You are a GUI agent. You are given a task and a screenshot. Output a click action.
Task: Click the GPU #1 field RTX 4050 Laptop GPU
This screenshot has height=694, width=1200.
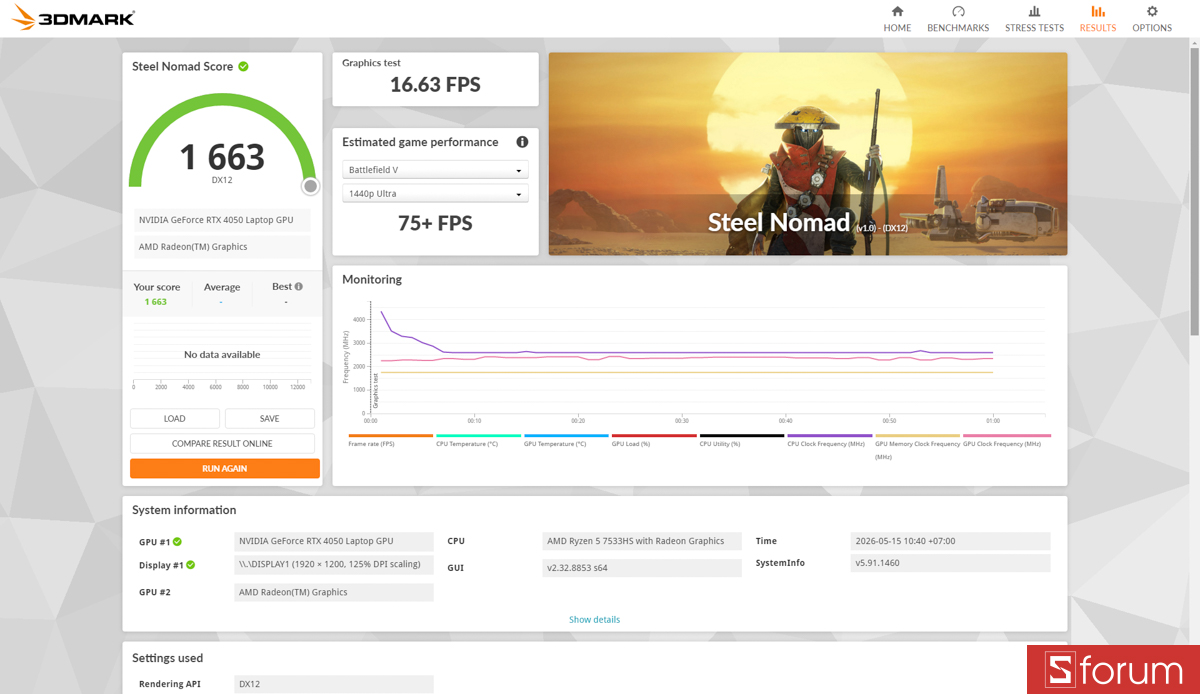click(x=334, y=541)
